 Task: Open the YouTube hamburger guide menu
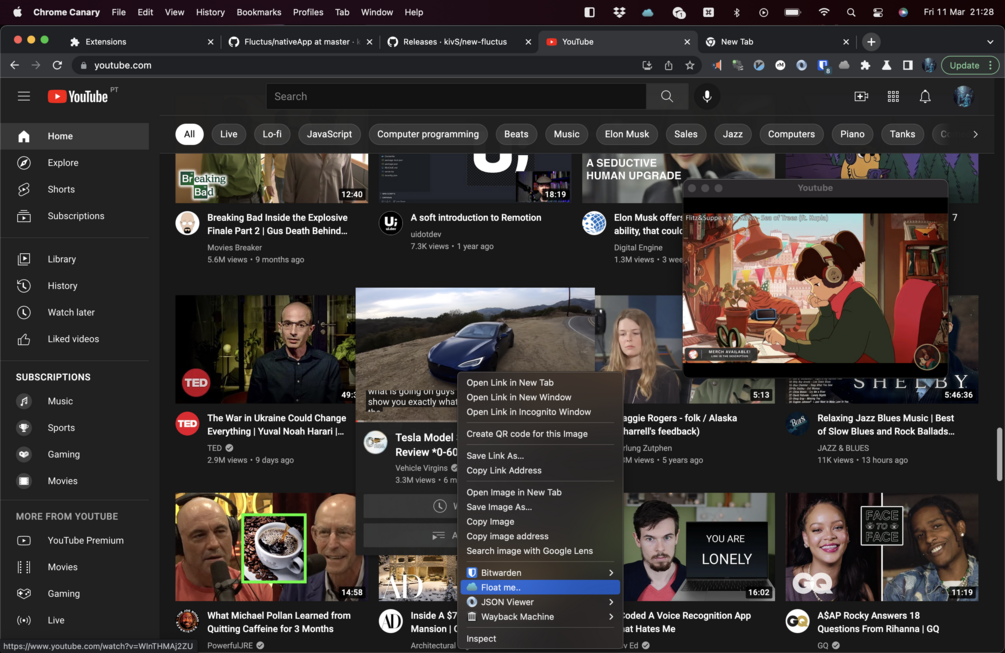(x=24, y=96)
